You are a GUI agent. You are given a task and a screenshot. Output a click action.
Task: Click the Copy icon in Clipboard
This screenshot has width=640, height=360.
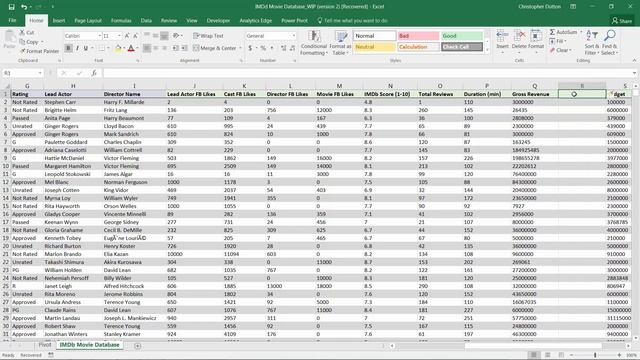point(22,42)
